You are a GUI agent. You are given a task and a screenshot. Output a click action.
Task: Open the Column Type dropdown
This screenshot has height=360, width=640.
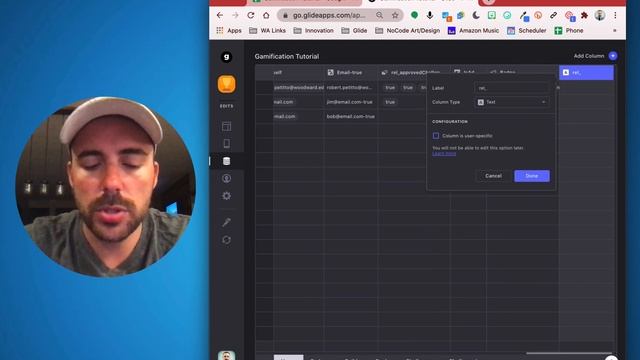(512, 102)
